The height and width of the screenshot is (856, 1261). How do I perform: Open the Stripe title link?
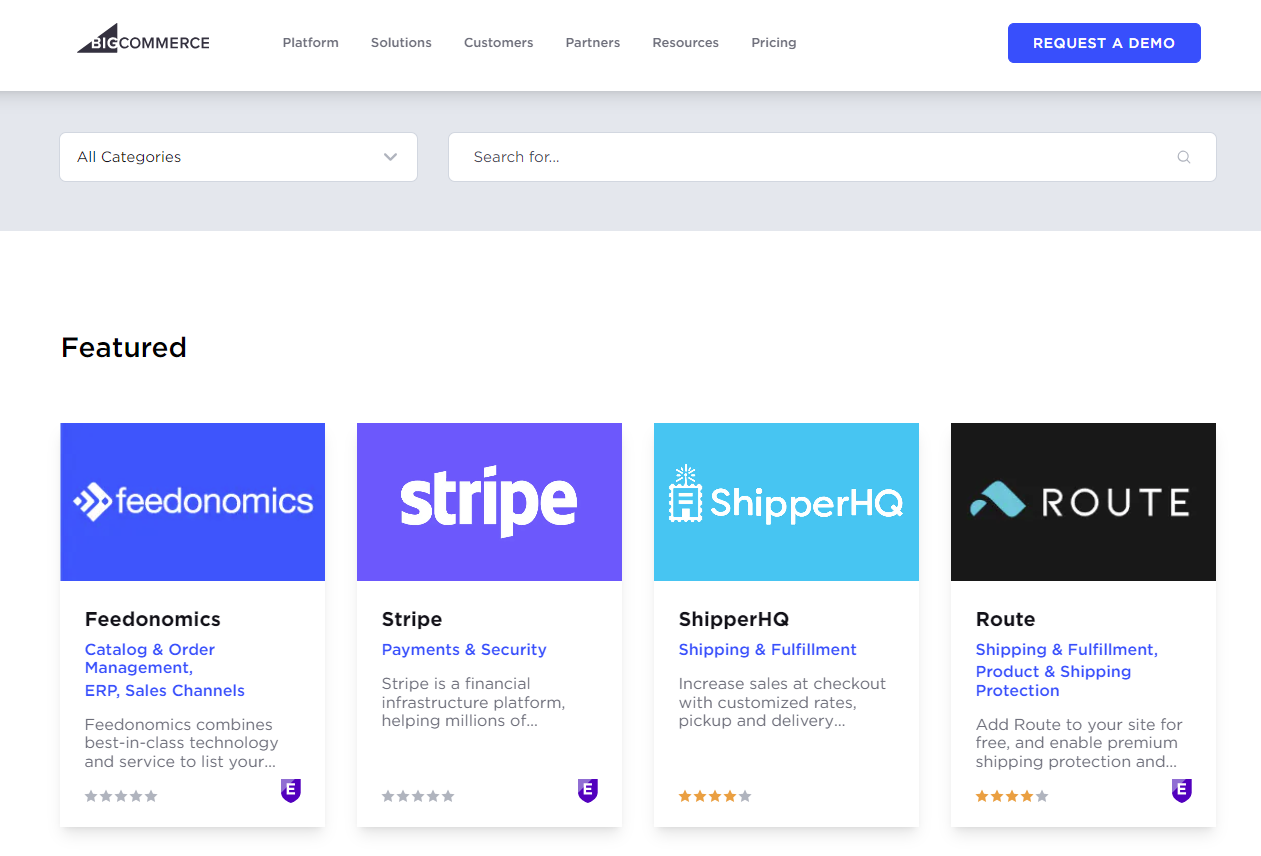coord(412,619)
